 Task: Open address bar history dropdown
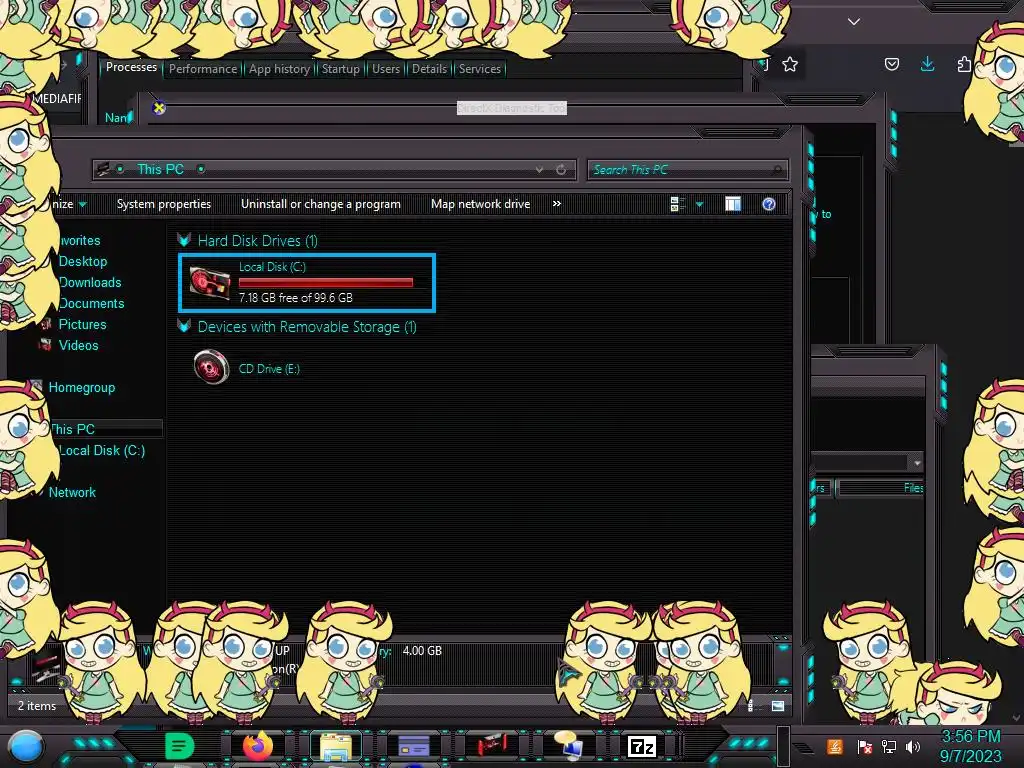click(x=539, y=170)
